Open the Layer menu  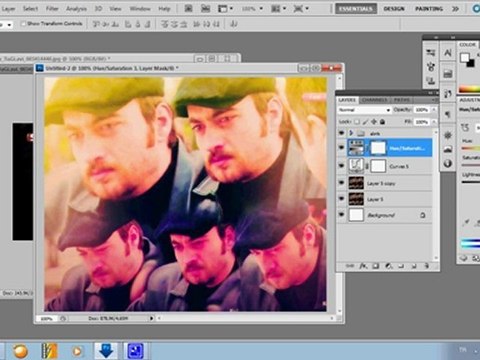pyautogui.click(x=8, y=8)
